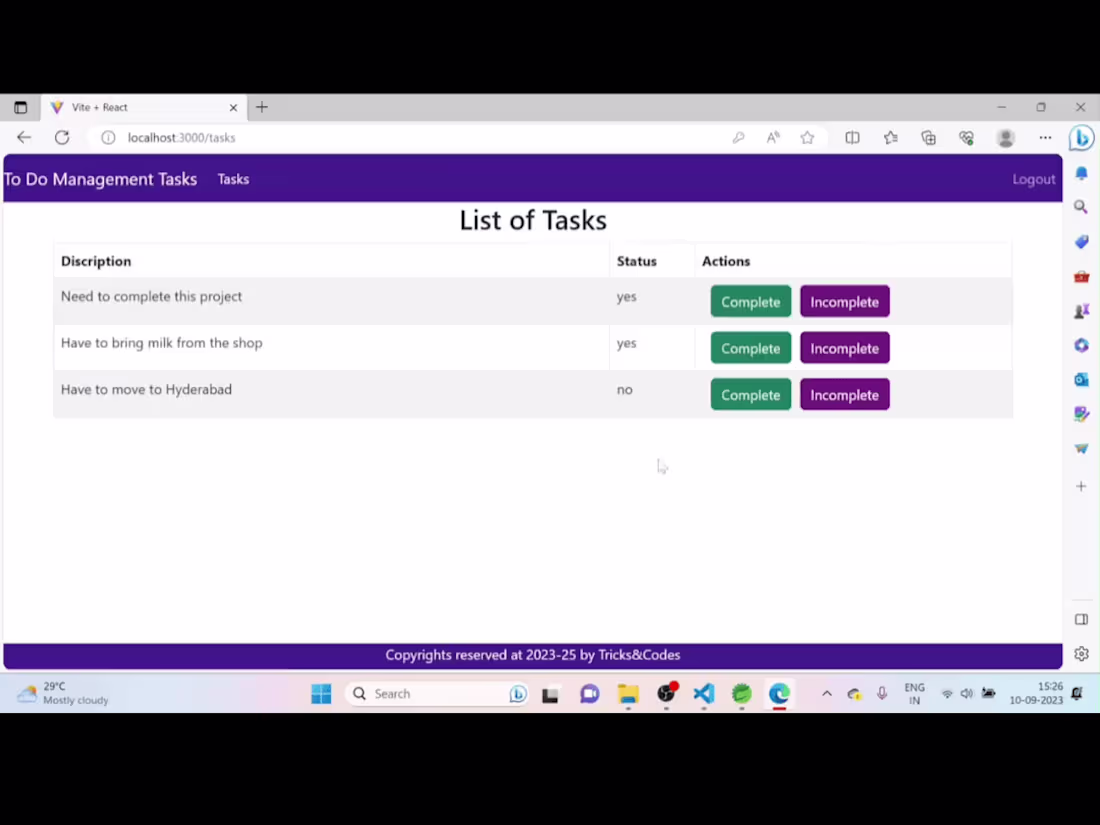The image size is (1100, 825).
Task: Open Edge settings with the ellipsis menu
Action: click(1045, 137)
